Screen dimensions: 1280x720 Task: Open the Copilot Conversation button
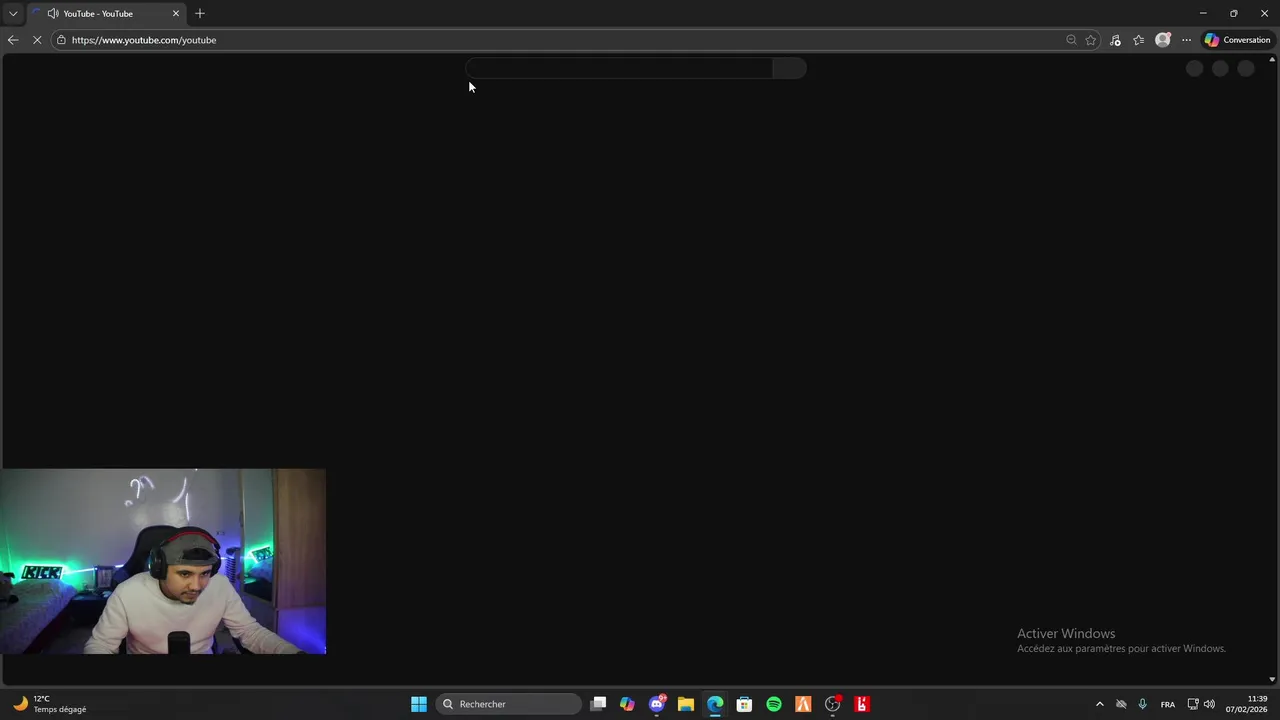pyautogui.click(x=1237, y=40)
